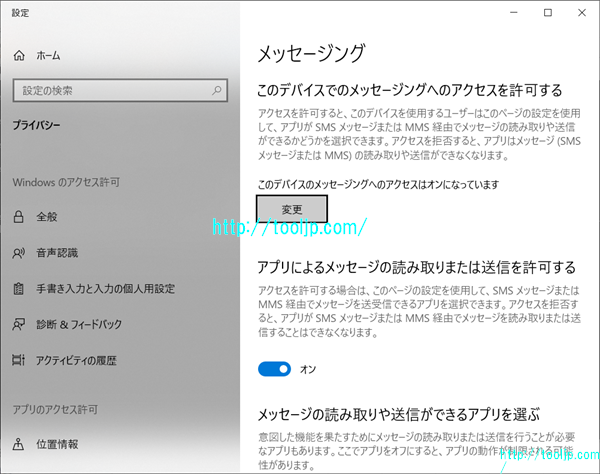Image resolution: width=600 pixels, height=474 pixels.
Task: Open the ホーム settings page
Action: (48, 56)
